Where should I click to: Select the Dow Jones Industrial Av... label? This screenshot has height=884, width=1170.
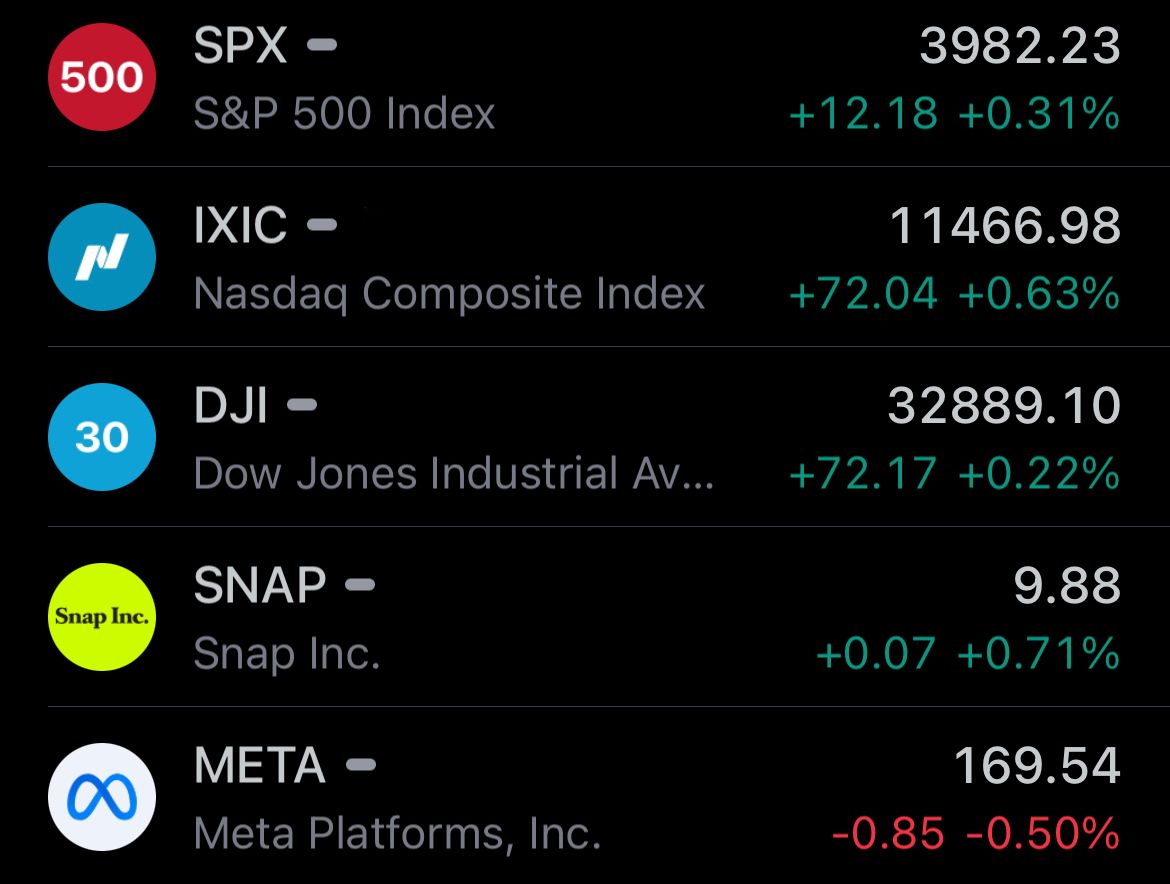(454, 473)
